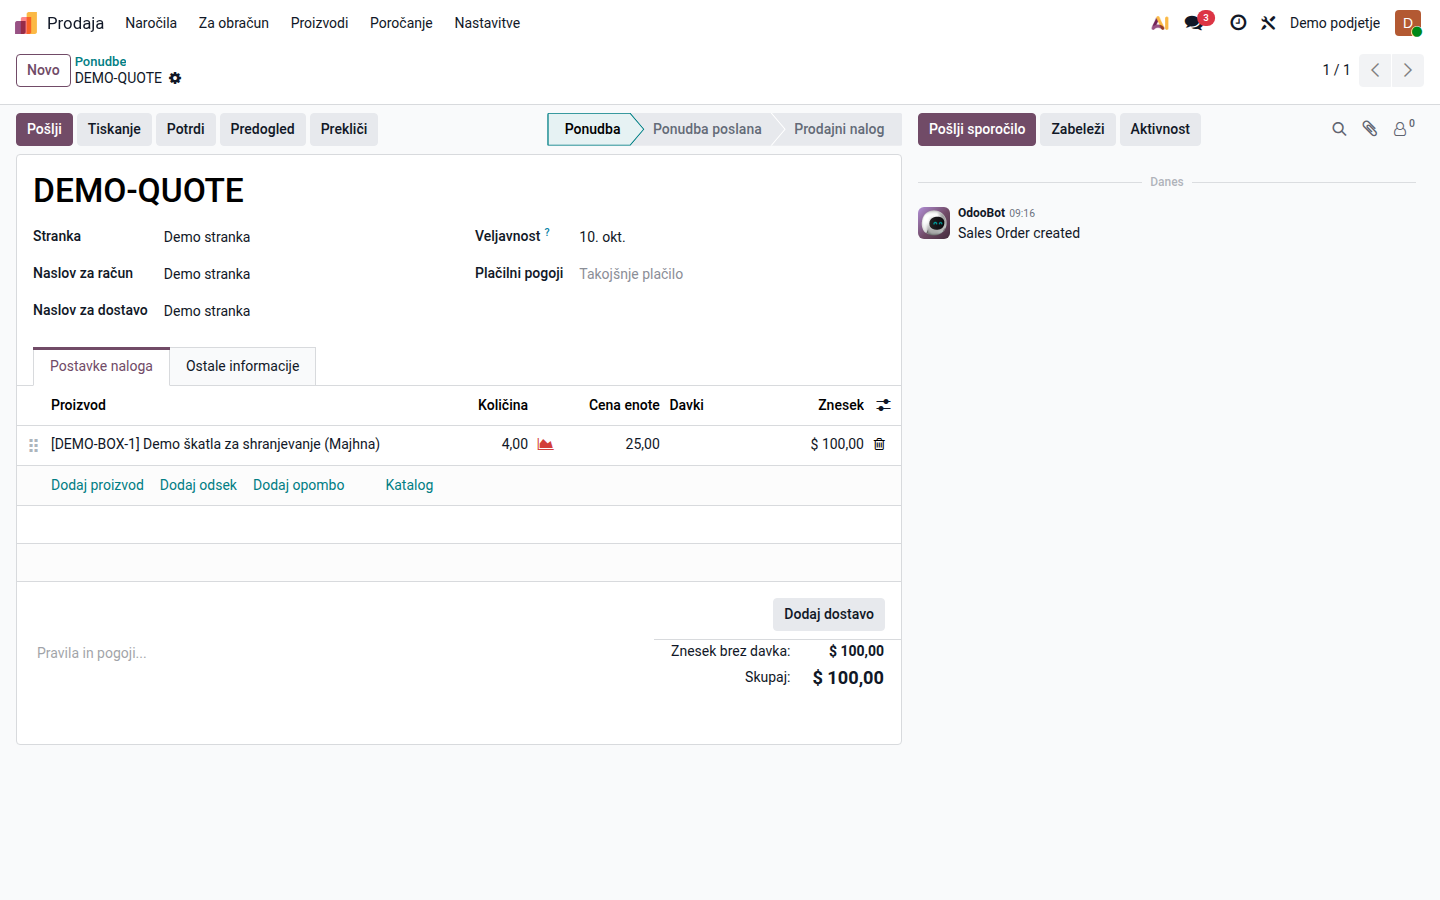Open the Katalog link

(x=410, y=485)
